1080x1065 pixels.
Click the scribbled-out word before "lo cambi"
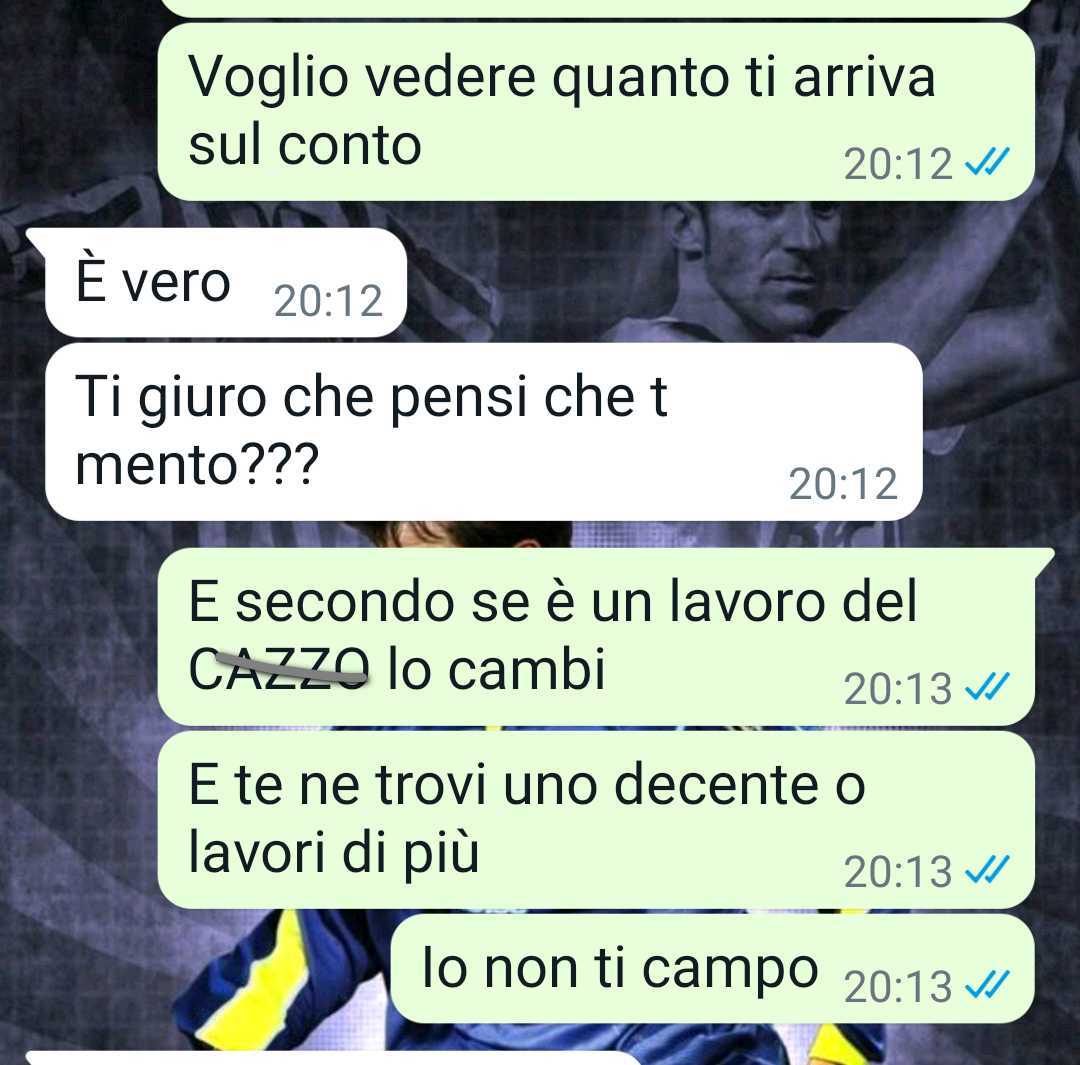pos(280,669)
